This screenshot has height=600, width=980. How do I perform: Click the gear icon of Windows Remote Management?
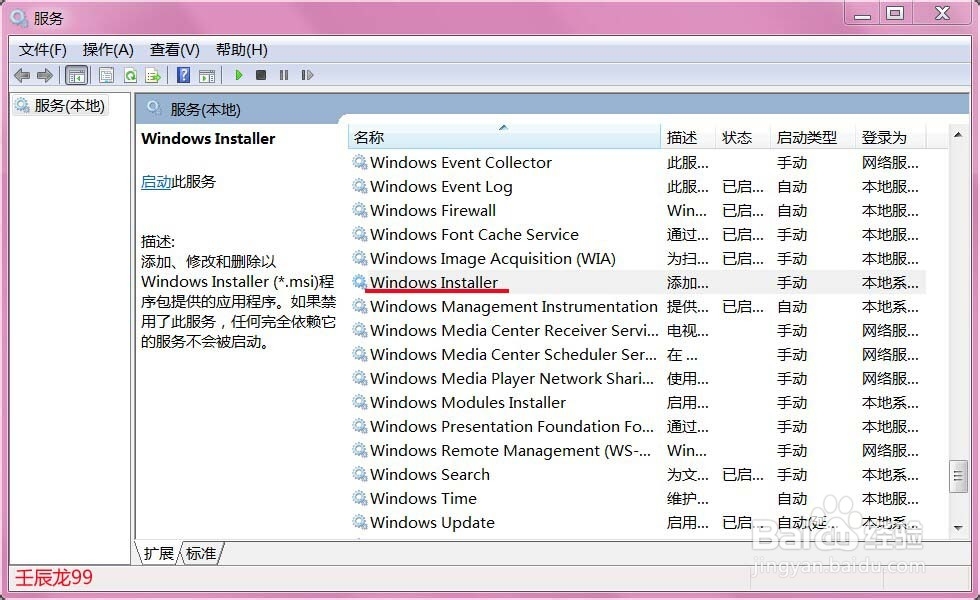coord(359,450)
